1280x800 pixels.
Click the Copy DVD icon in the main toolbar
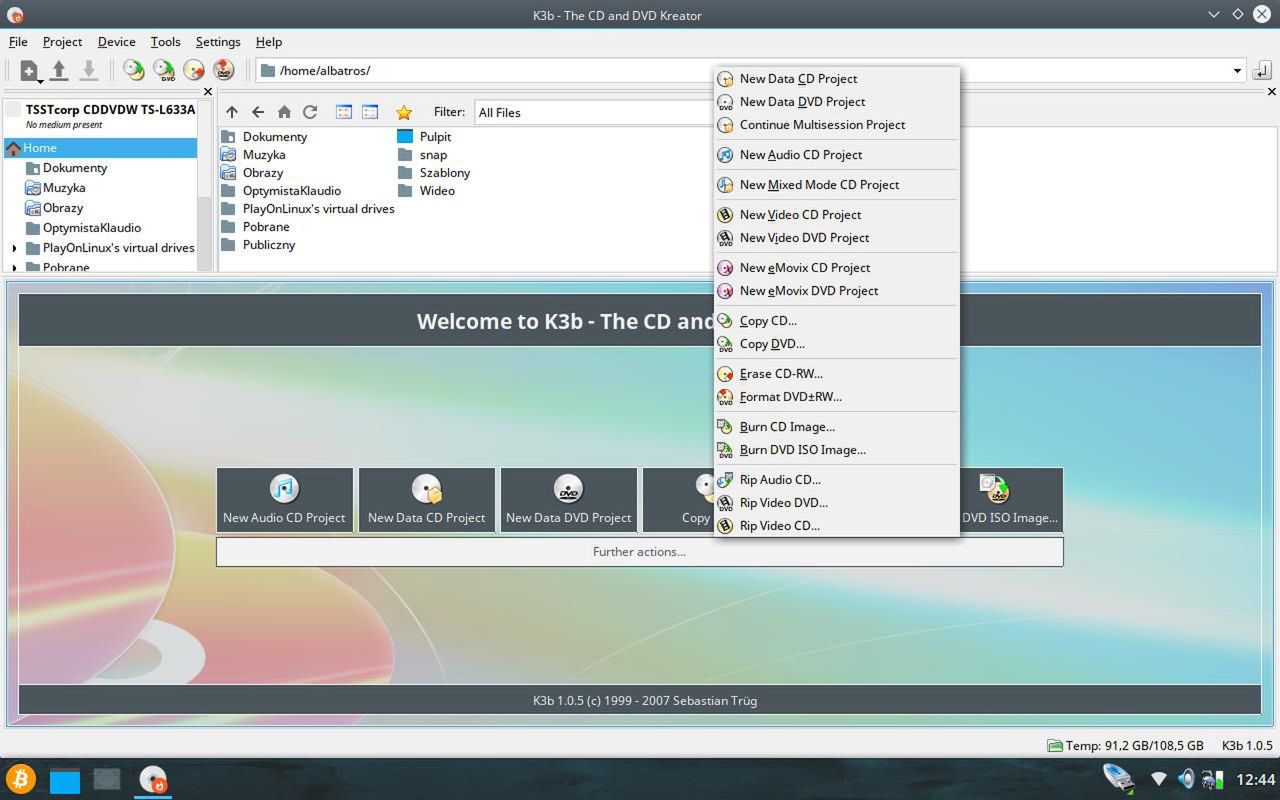pyautogui.click(x=164, y=70)
